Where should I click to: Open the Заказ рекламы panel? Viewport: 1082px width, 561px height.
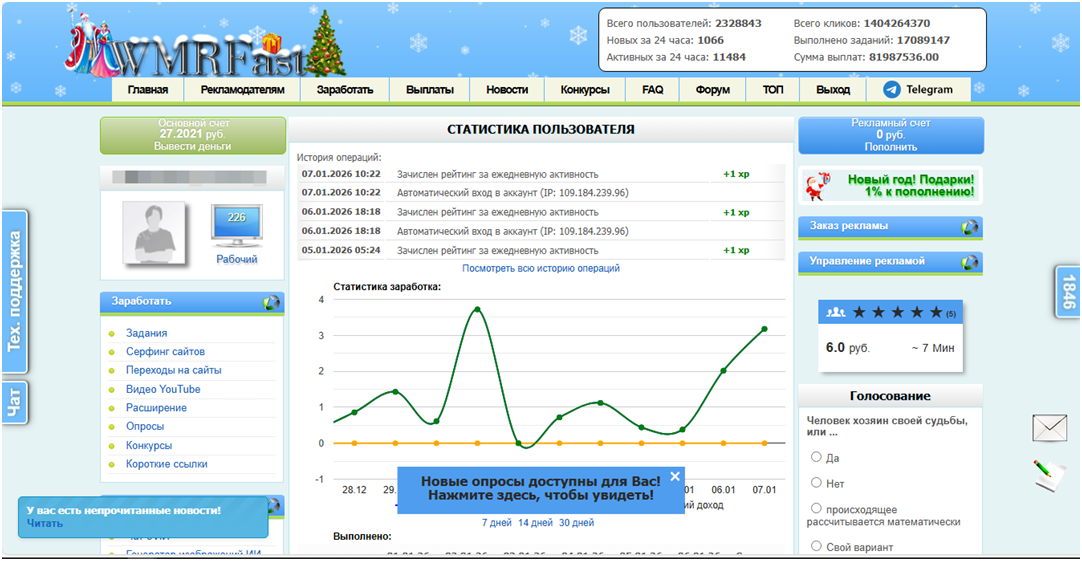tap(890, 227)
